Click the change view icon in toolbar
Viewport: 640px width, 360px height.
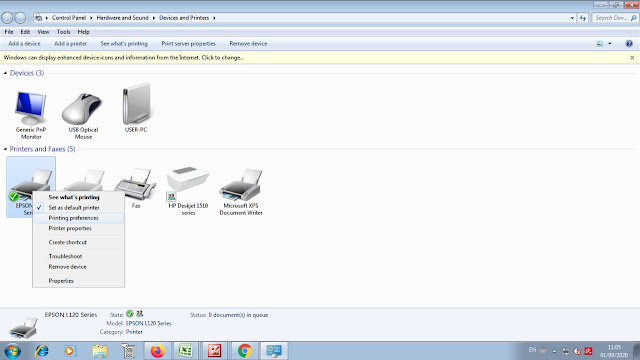coord(599,44)
